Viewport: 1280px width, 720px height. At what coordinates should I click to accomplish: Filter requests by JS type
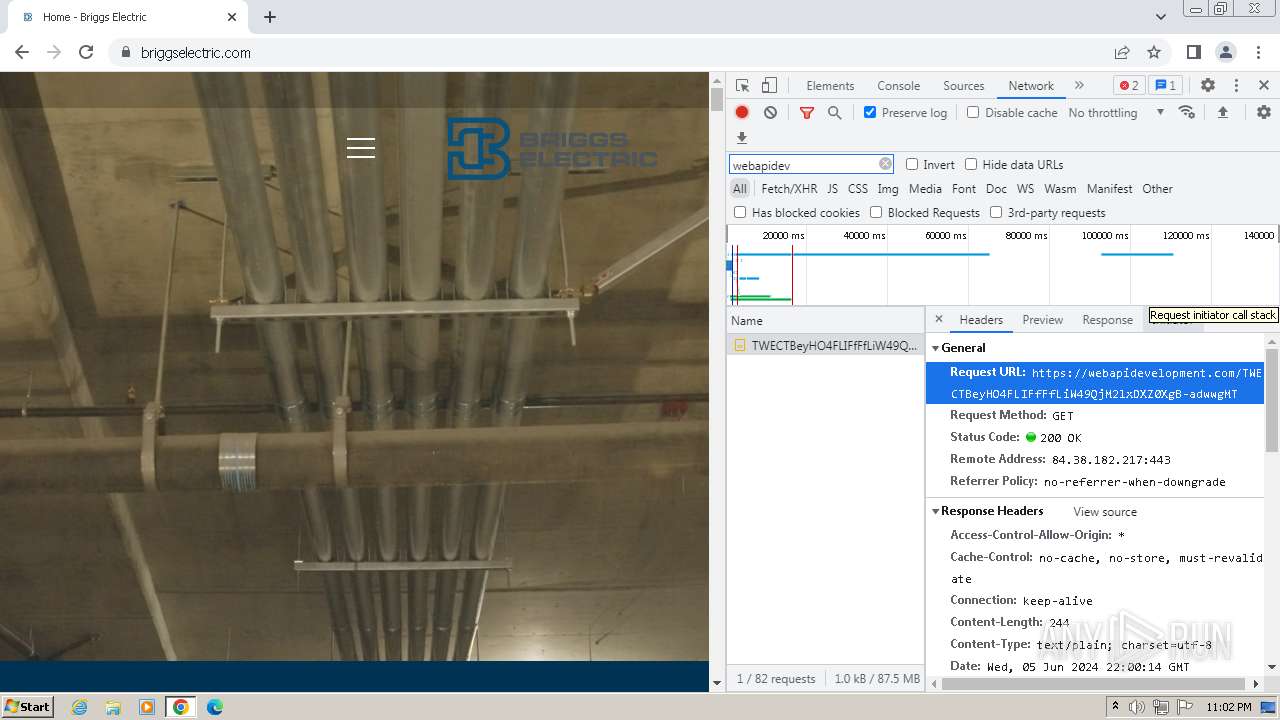833,189
